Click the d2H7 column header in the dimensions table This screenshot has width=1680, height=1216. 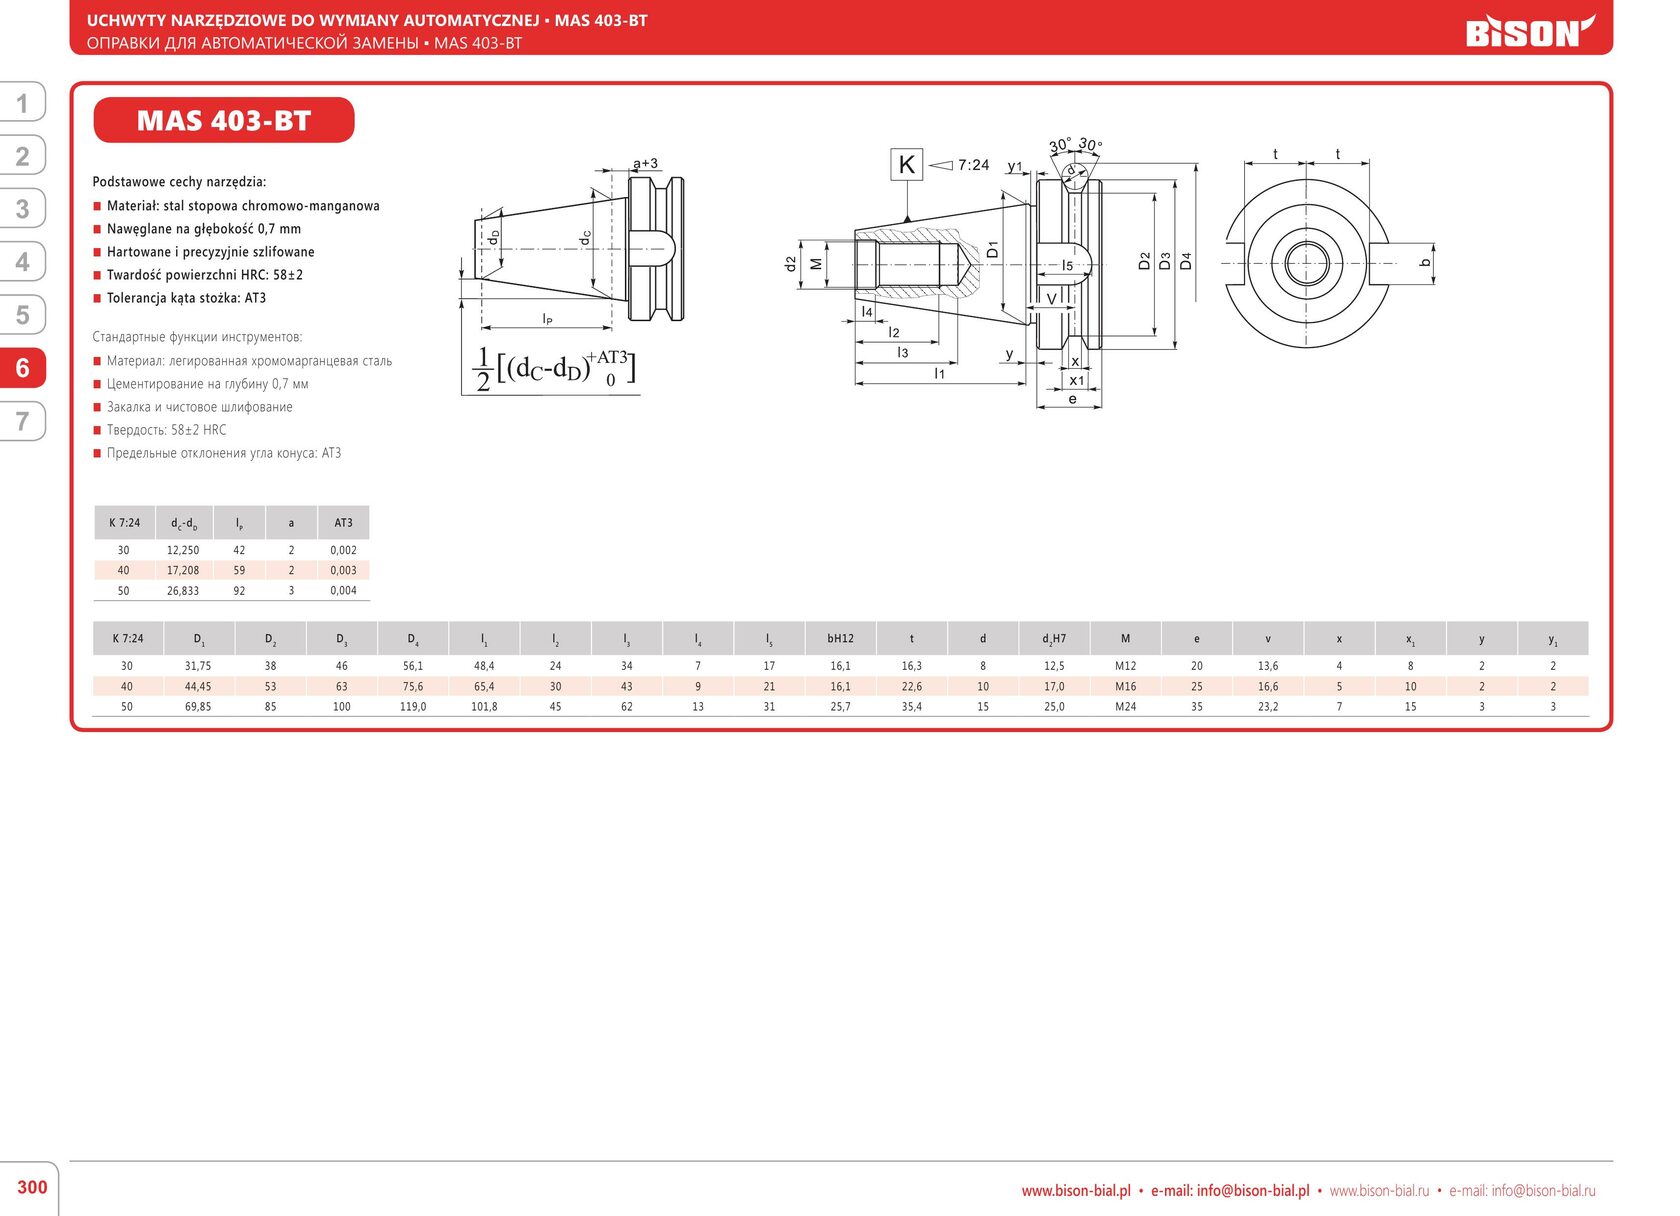coord(1054,639)
